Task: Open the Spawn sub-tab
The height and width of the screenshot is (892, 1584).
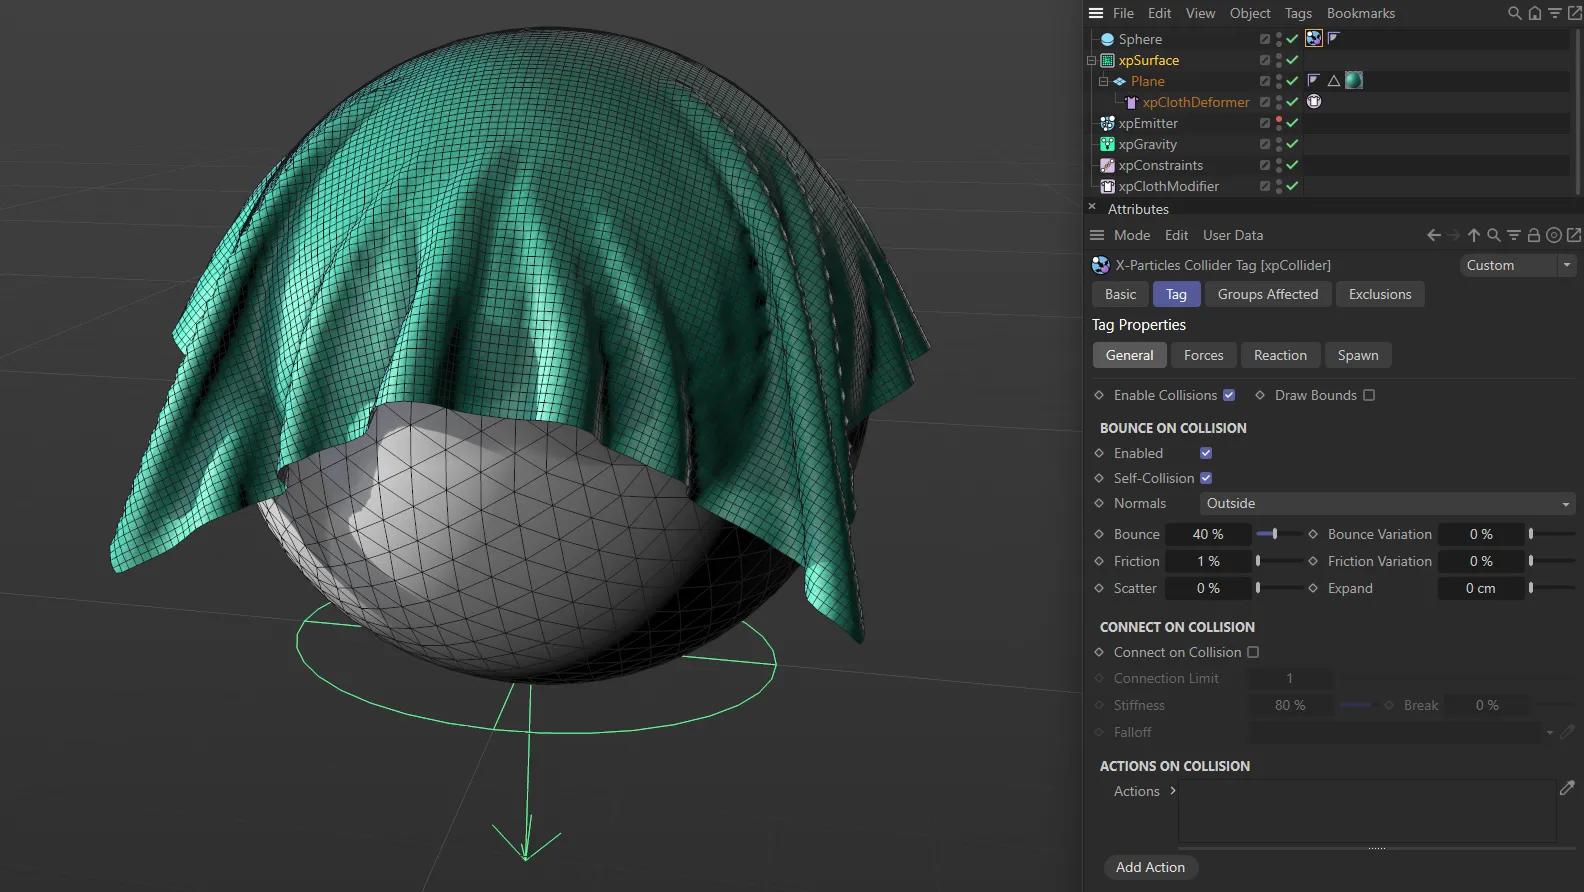Action: coord(1358,355)
